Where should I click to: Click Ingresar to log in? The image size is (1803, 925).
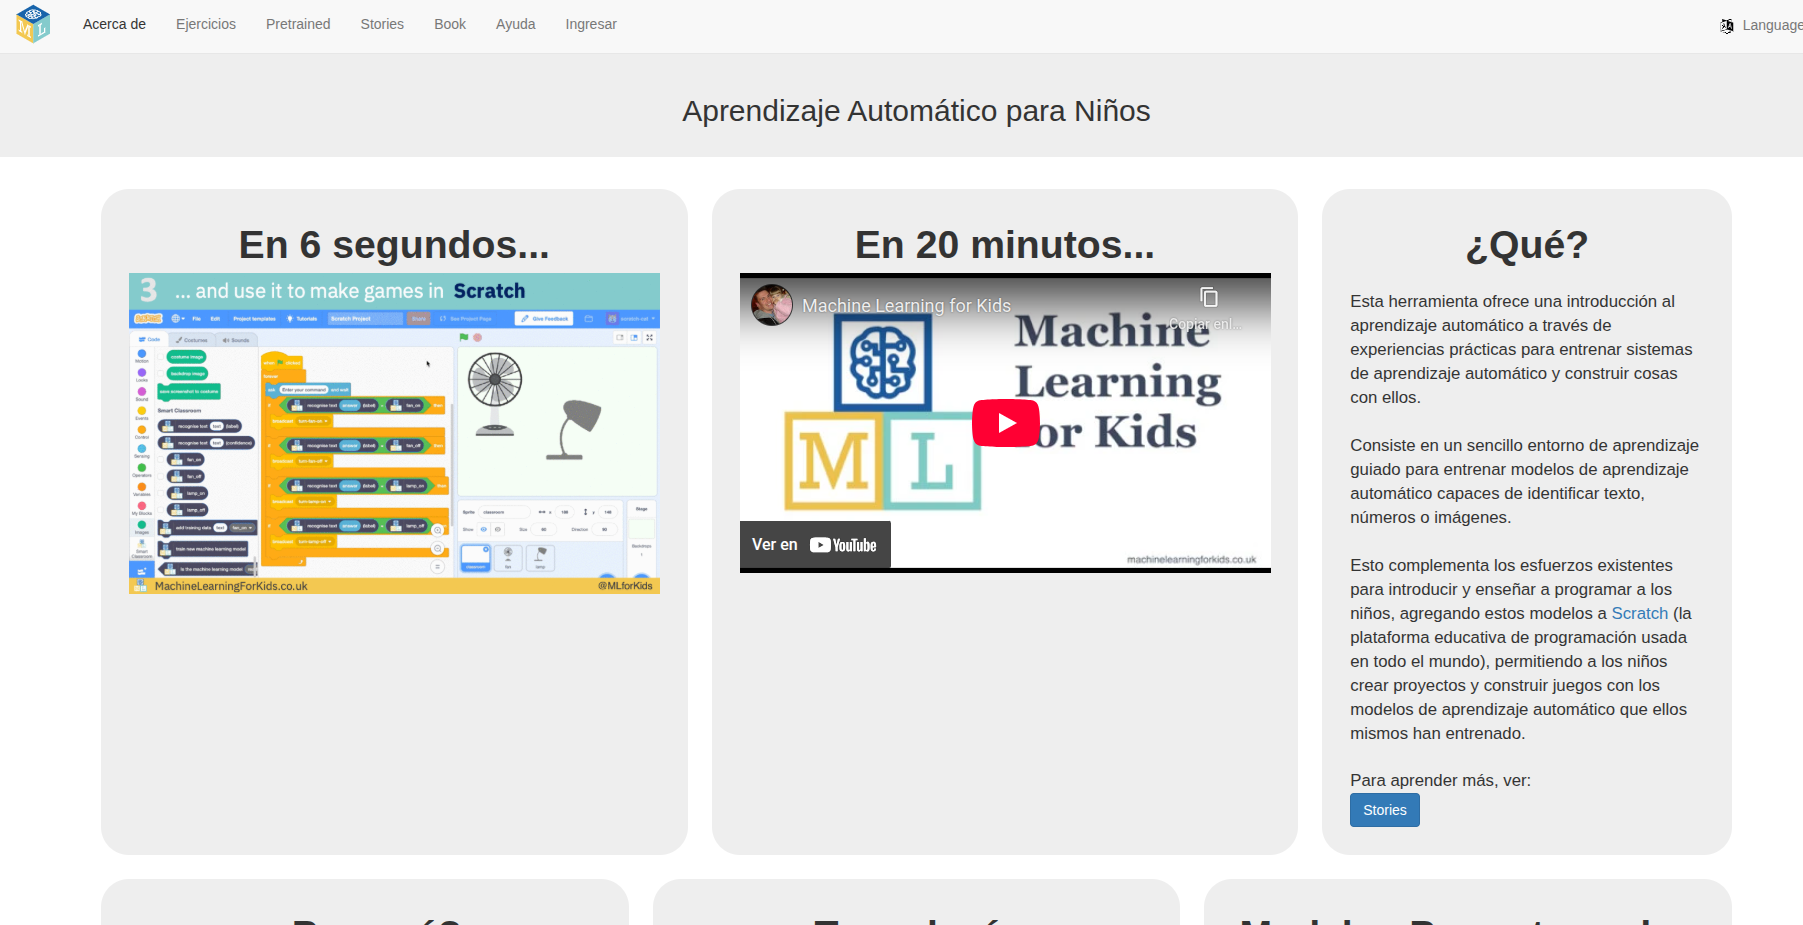(591, 24)
